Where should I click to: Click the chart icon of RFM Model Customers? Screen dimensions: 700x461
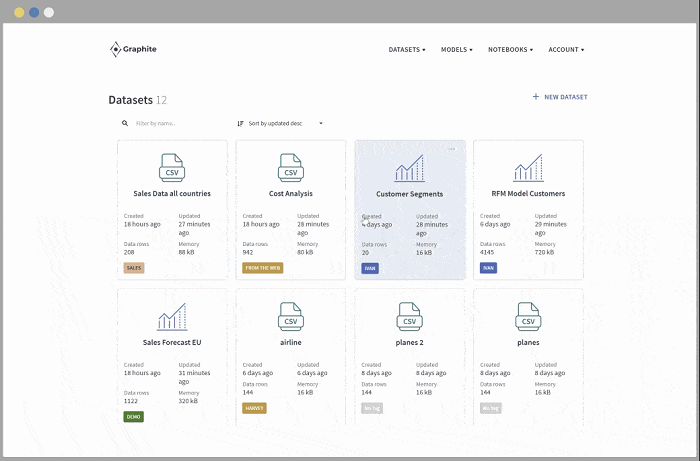pyautogui.click(x=528, y=168)
